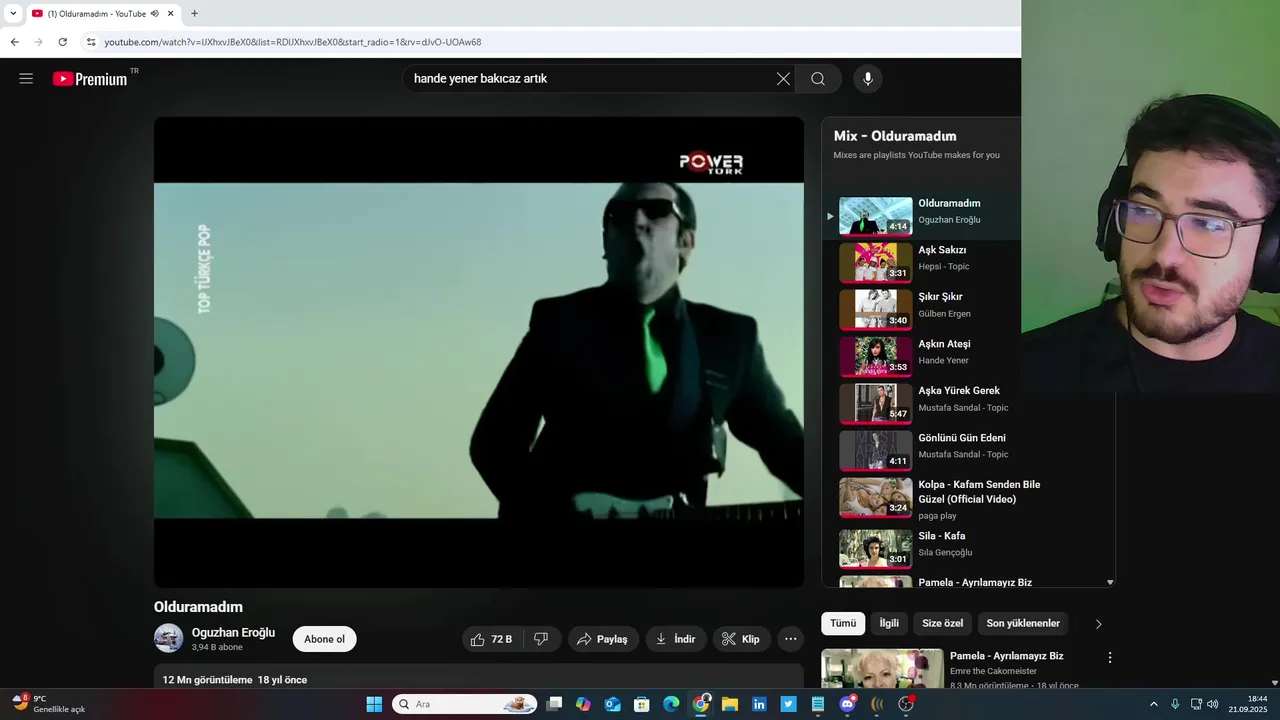Image resolution: width=1280 pixels, height=720 pixels.
Task: Show hidden system tray icons chevron
Action: click(x=1153, y=704)
